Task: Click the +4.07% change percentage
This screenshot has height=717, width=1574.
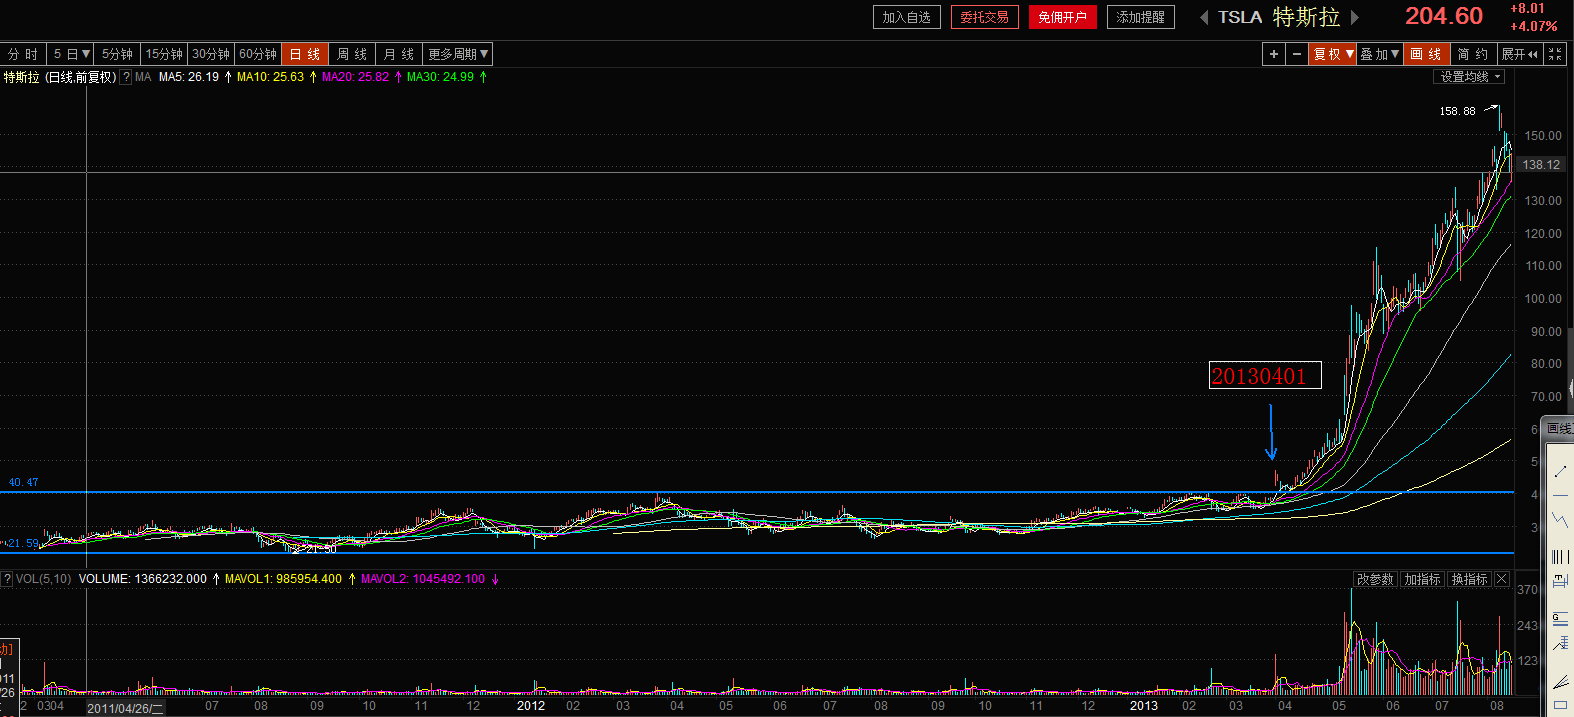Action: click(1533, 26)
